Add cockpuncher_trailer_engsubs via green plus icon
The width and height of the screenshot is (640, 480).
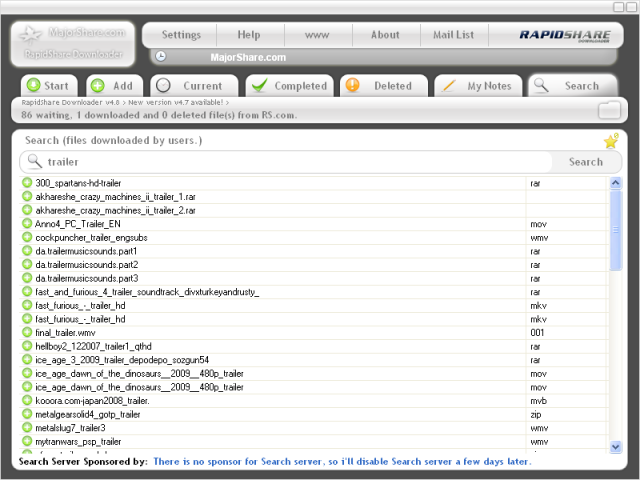[27, 237]
